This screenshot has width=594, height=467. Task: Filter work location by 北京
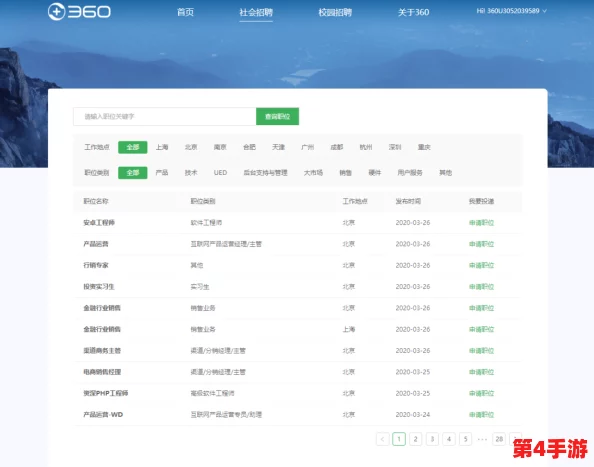(x=191, y=147)
